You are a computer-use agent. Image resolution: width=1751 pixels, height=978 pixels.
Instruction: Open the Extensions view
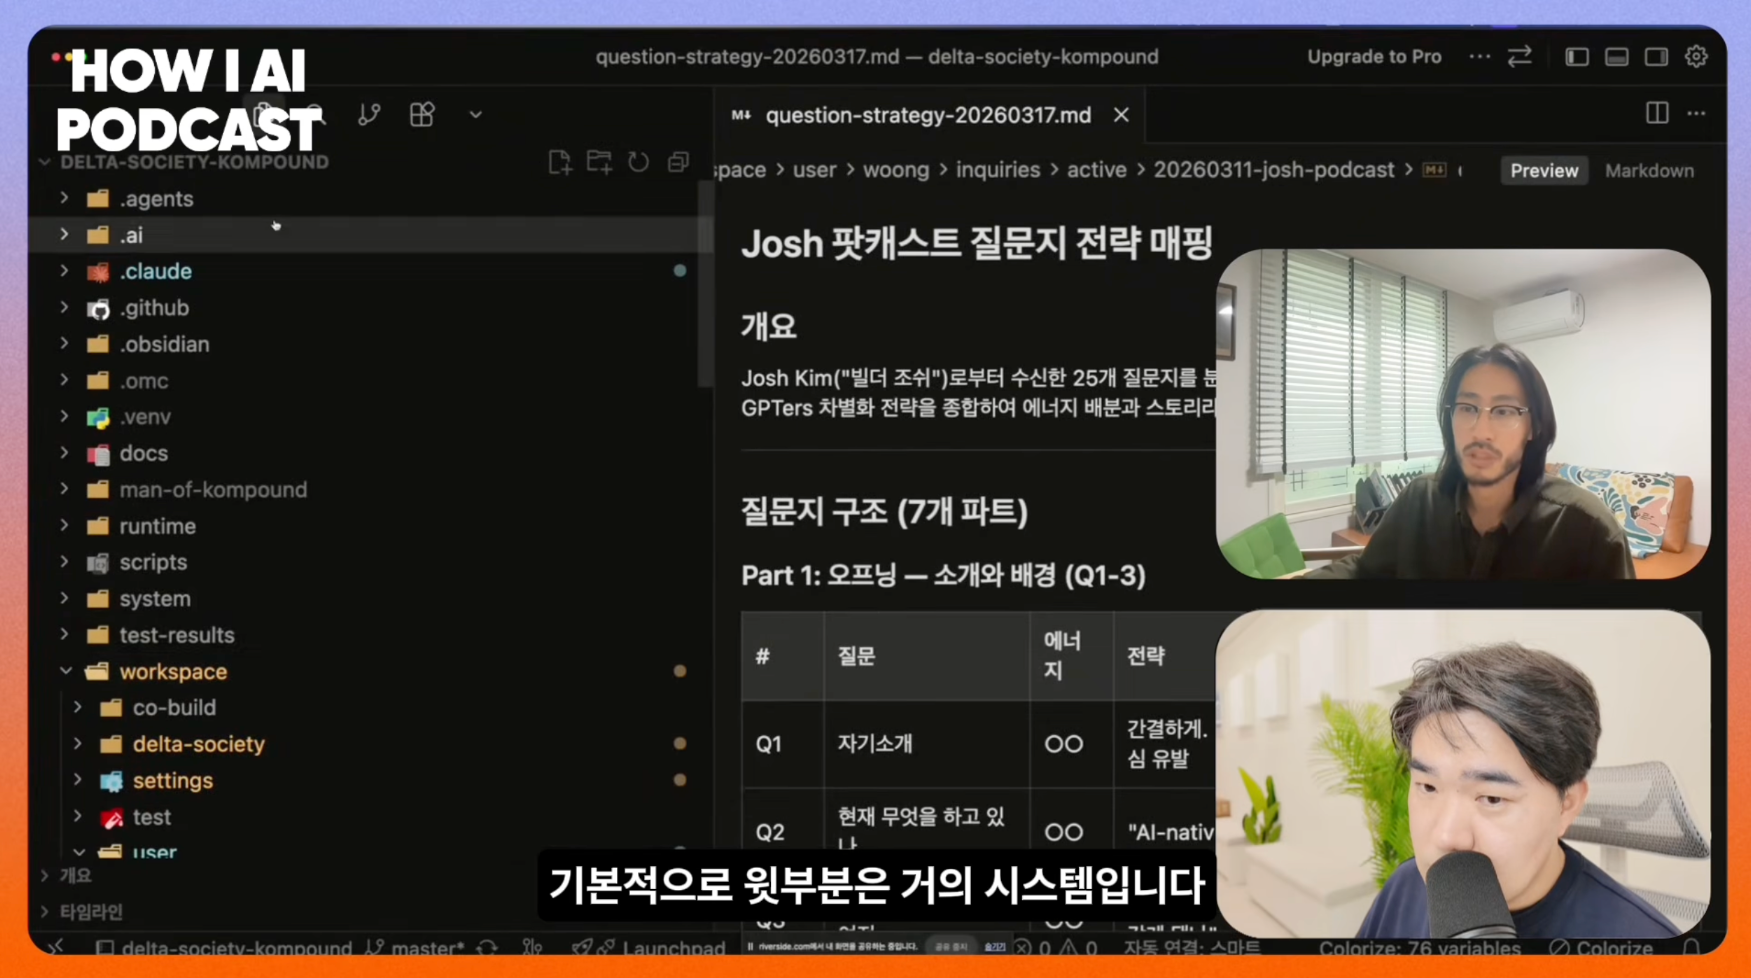click(422, 114)
